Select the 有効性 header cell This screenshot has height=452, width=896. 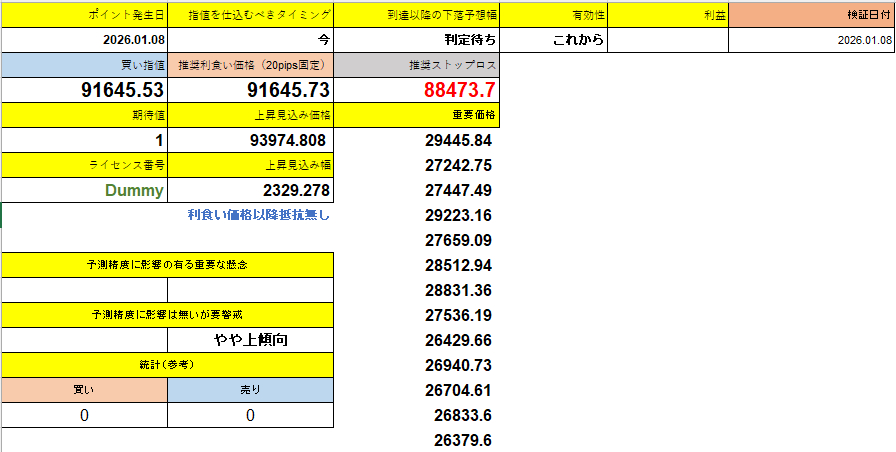pyautogui.click(x=554, y=15)
